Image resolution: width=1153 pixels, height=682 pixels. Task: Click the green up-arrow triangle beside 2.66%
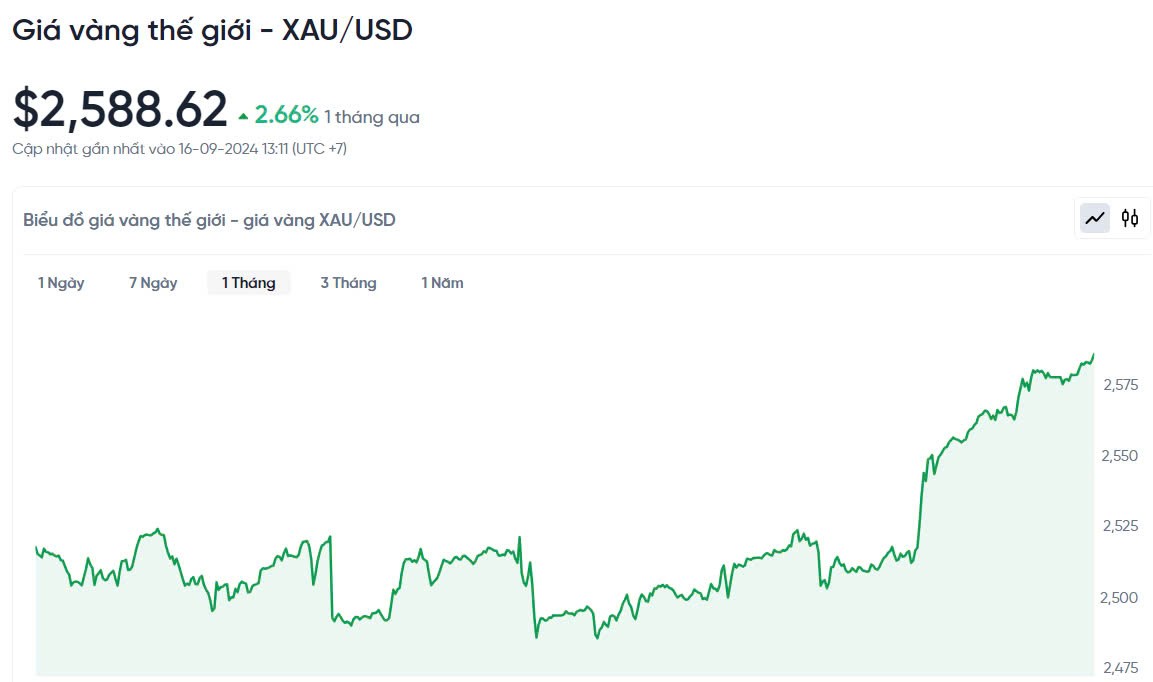pyautogui.click(x=243, y=117)
